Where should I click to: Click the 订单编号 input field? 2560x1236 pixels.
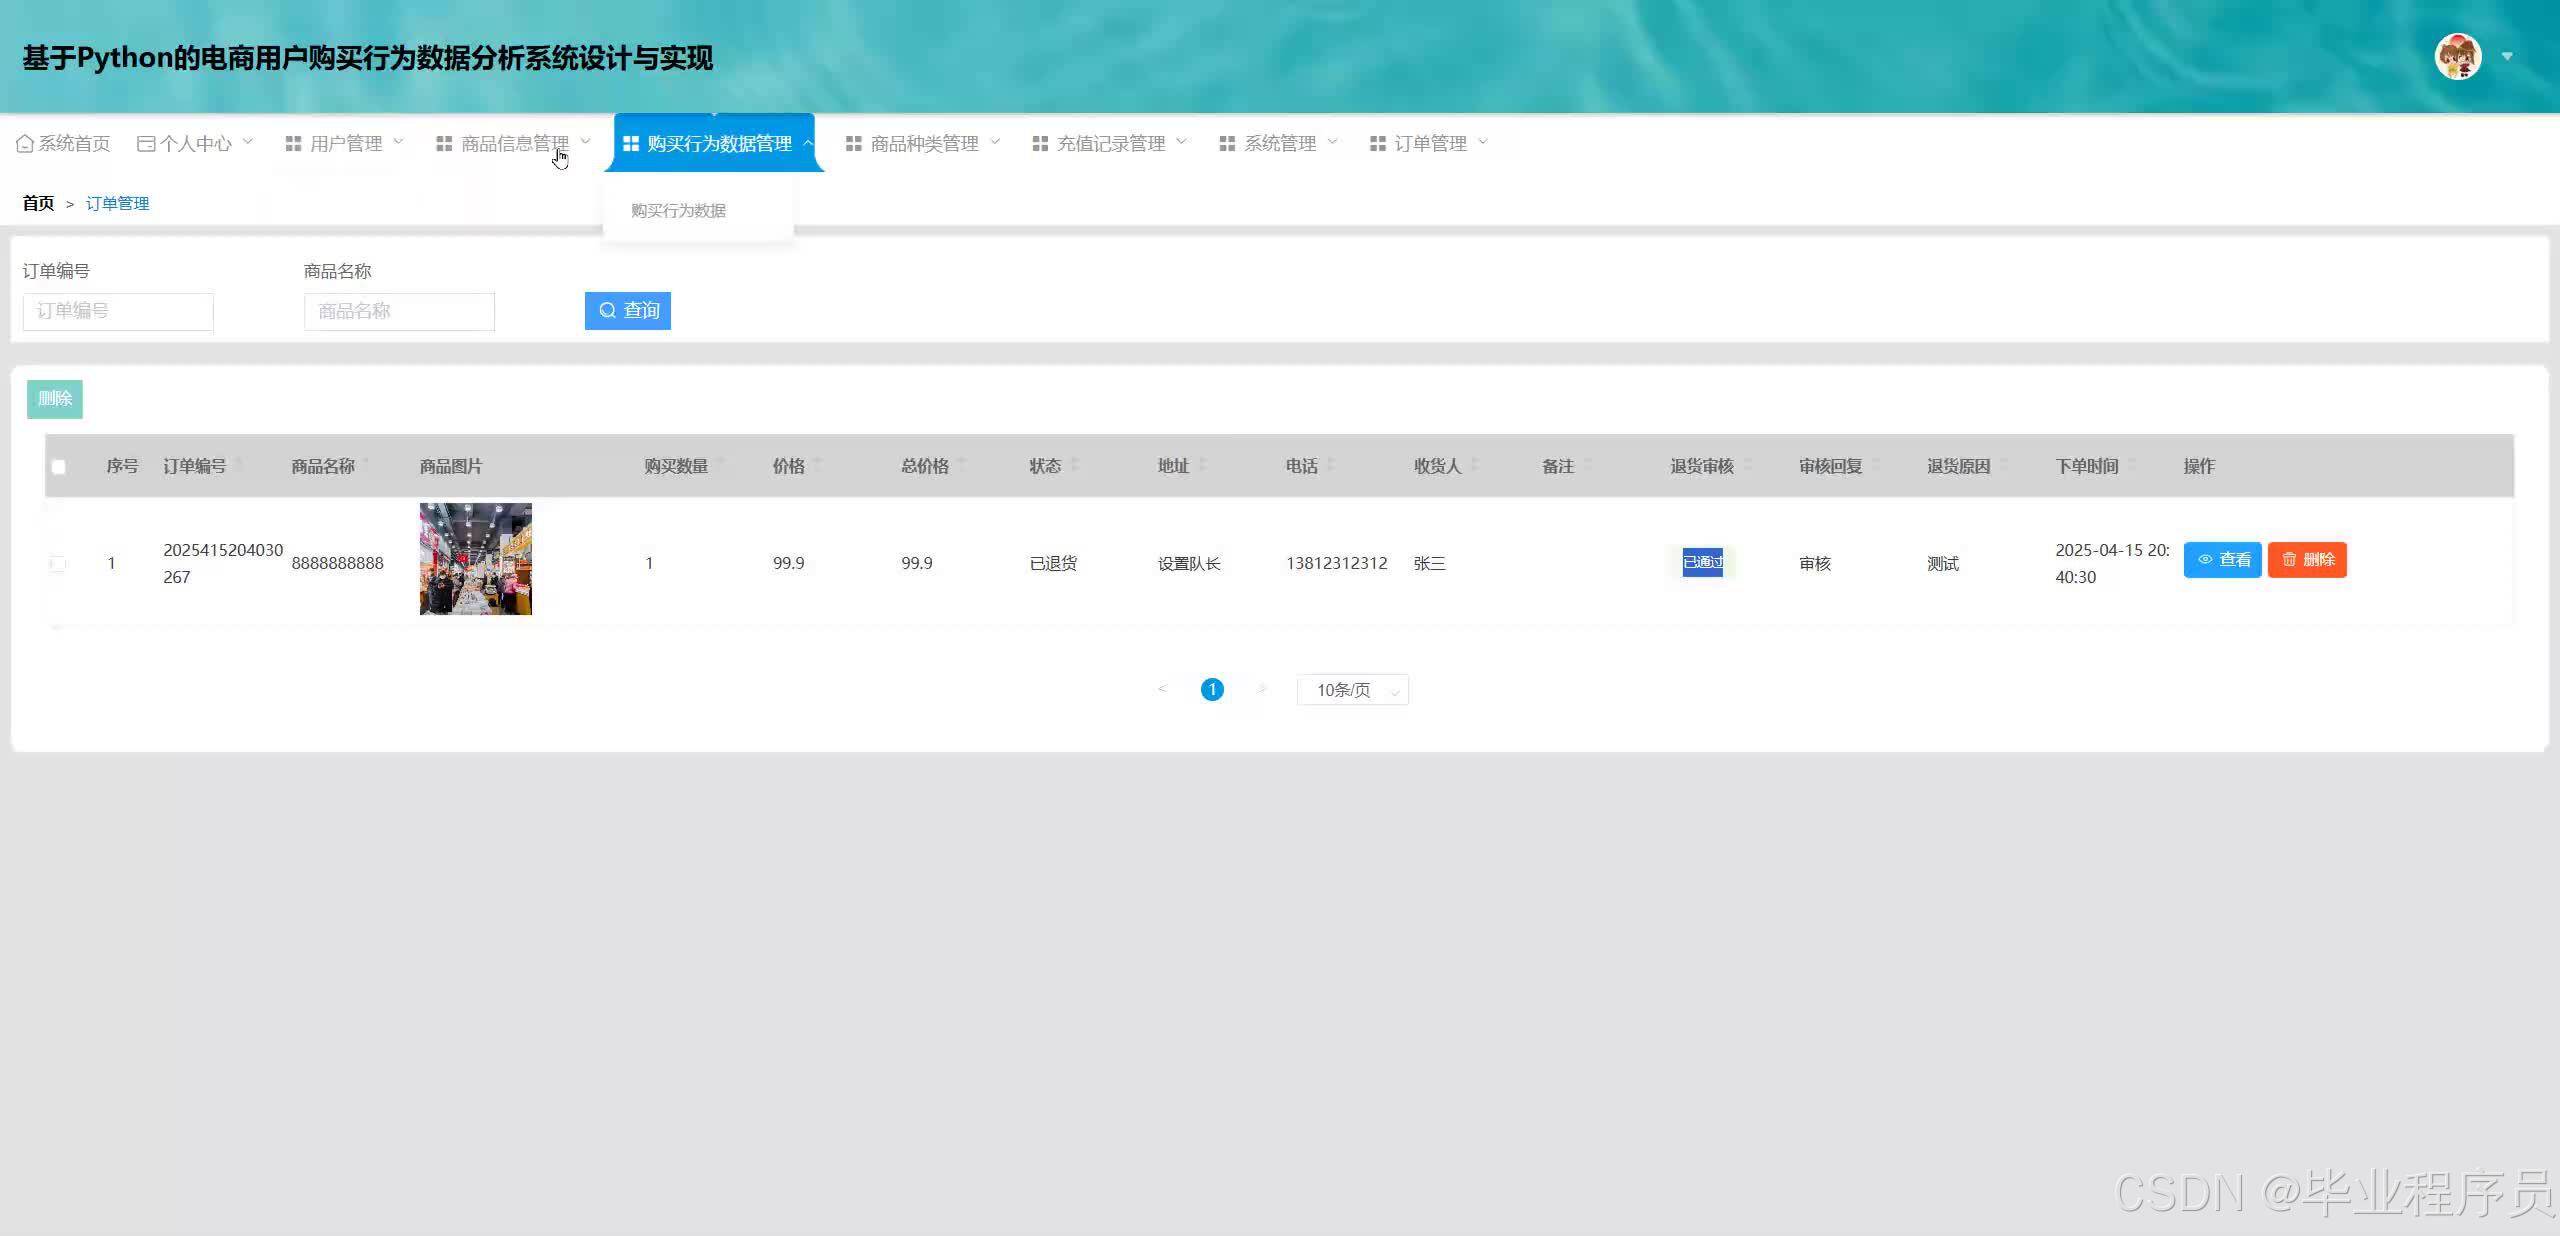pyautogui.click(x=118, y=311)
